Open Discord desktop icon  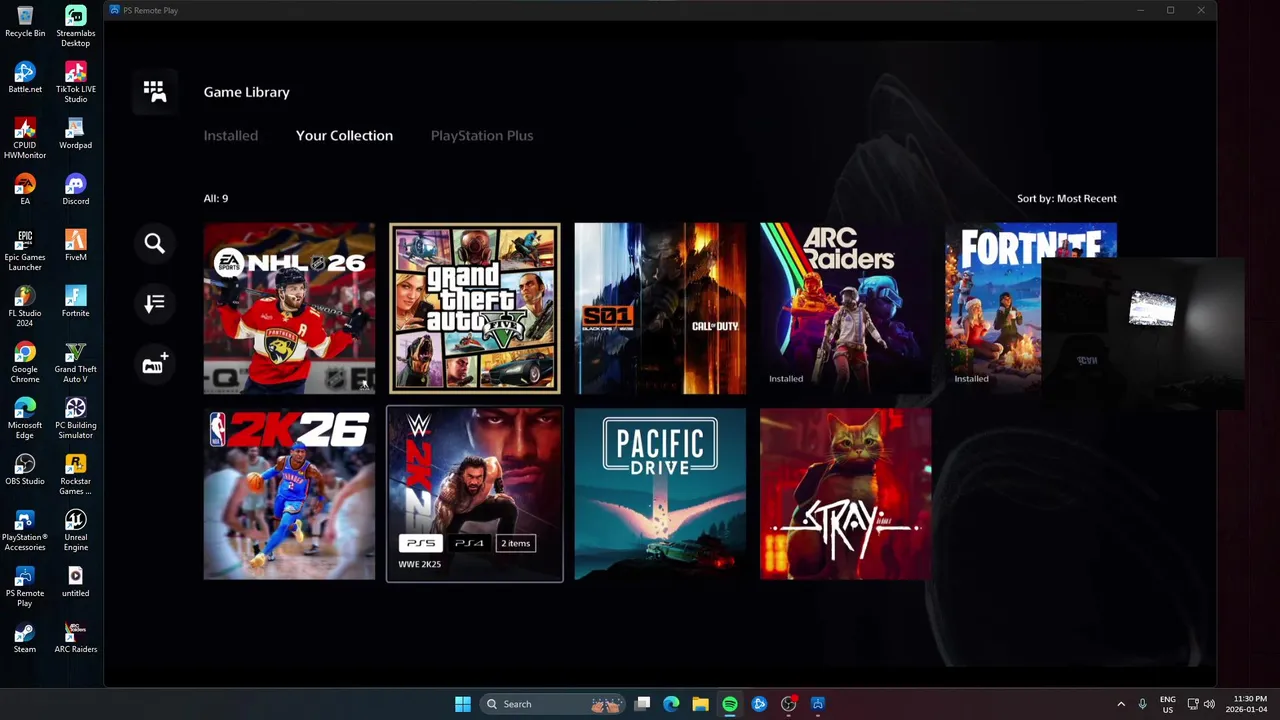pyautogui.click(x=75, y=190)
